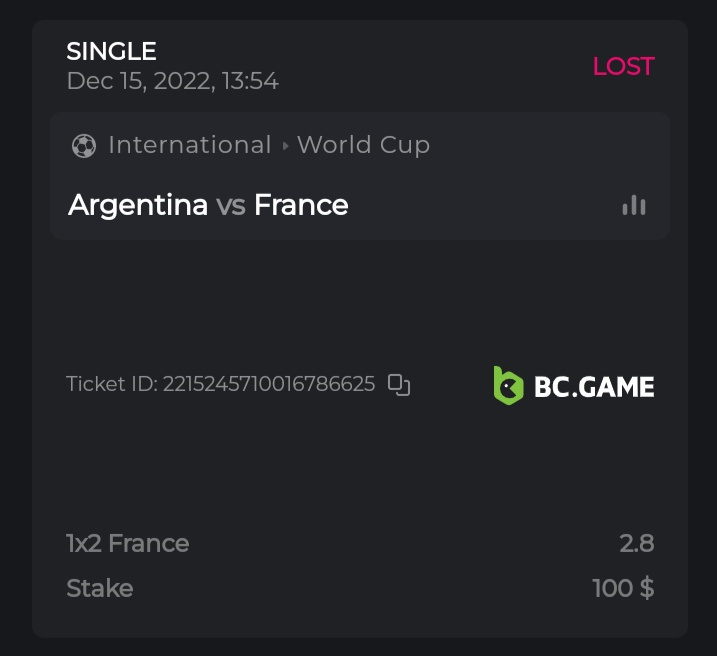The image size is (717, 656).
Task: Click the 2.8 odds value
Action: coord(636,543)
